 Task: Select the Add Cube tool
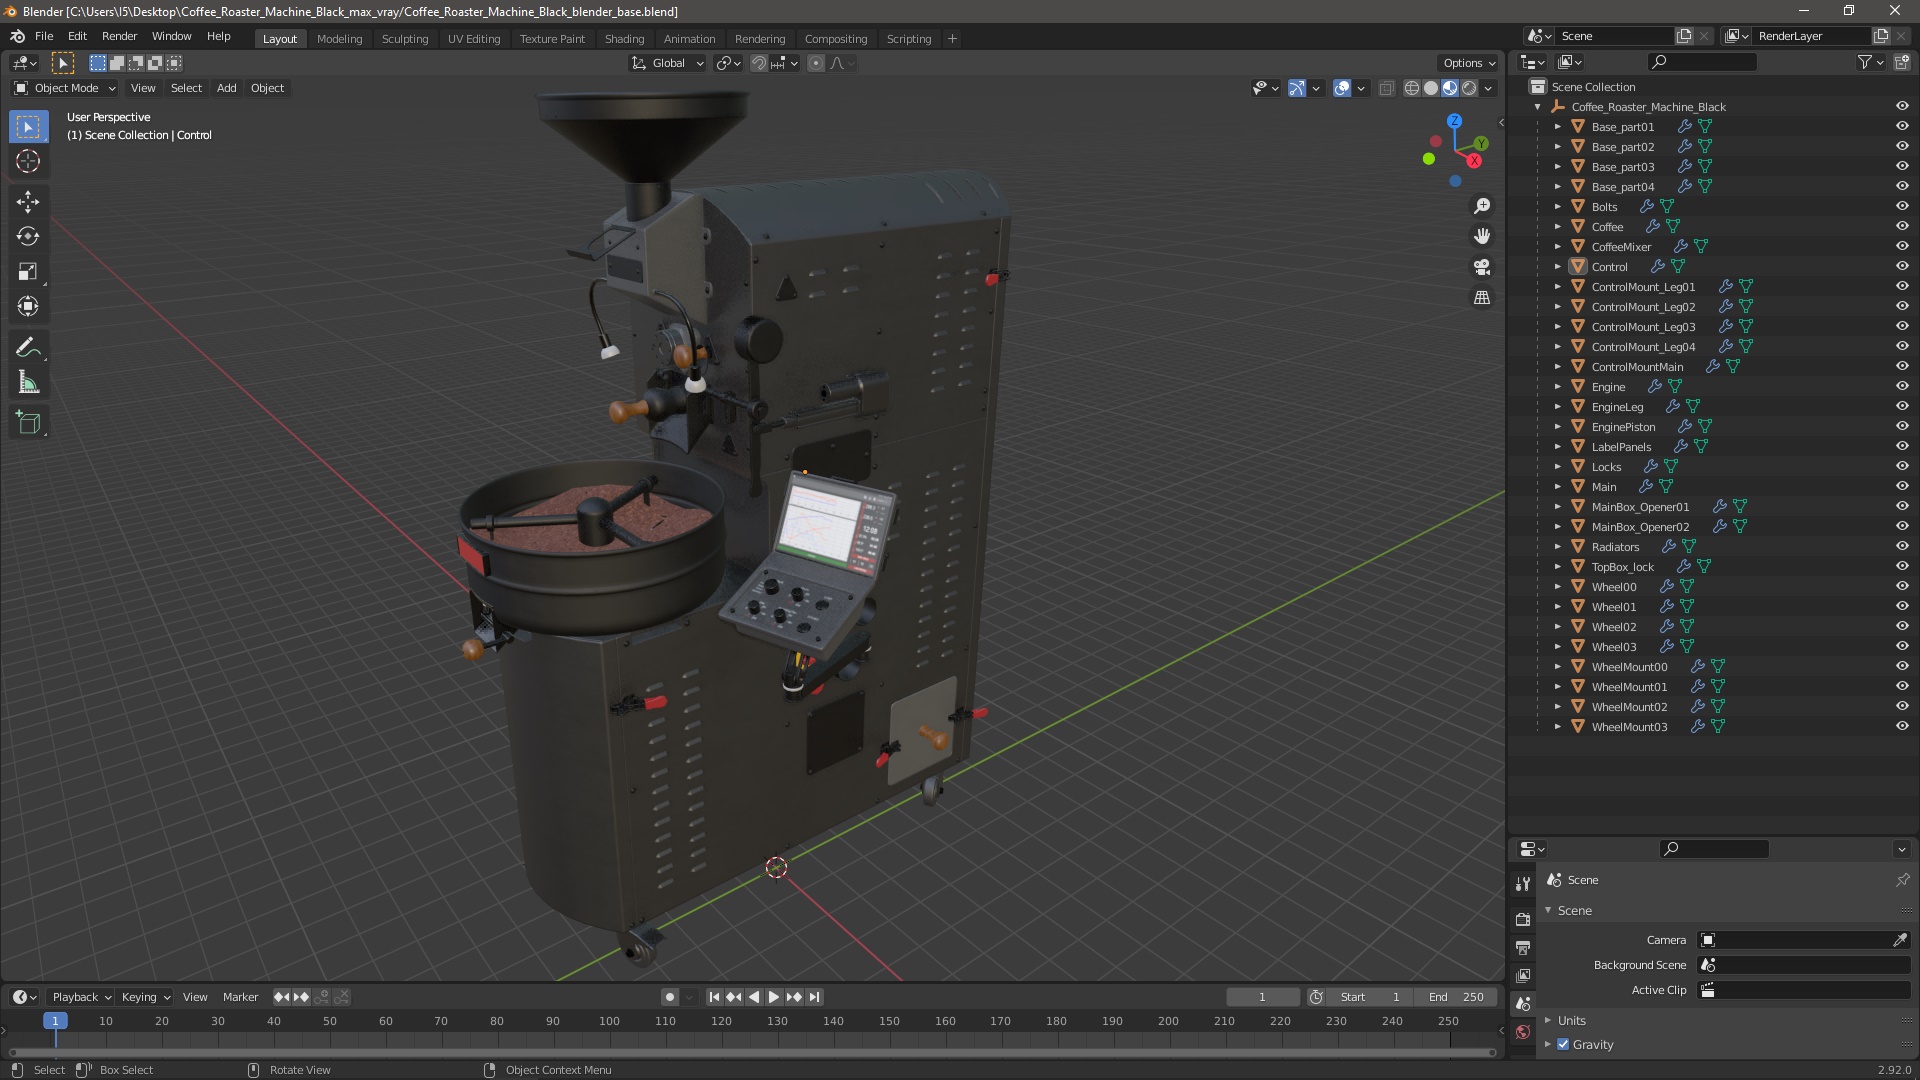click(28, 423)
